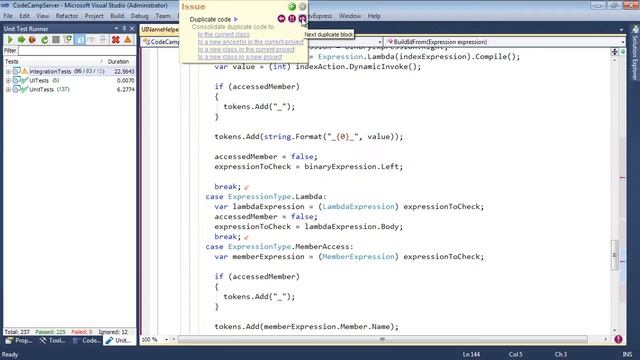Click the Next duplicate block icon
This screenshot has width=640, height=360.
pos(302,18)
